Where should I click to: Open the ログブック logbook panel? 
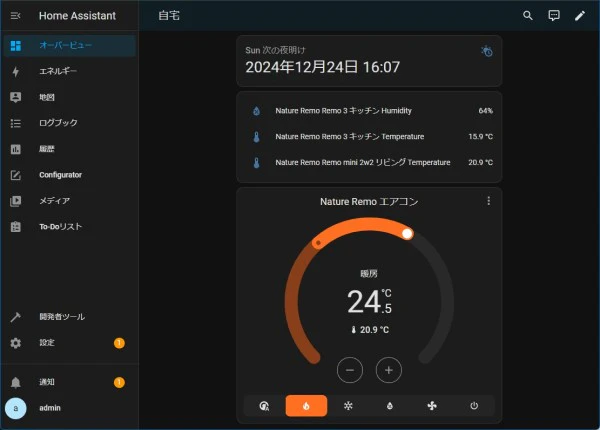tap(70, 123)
